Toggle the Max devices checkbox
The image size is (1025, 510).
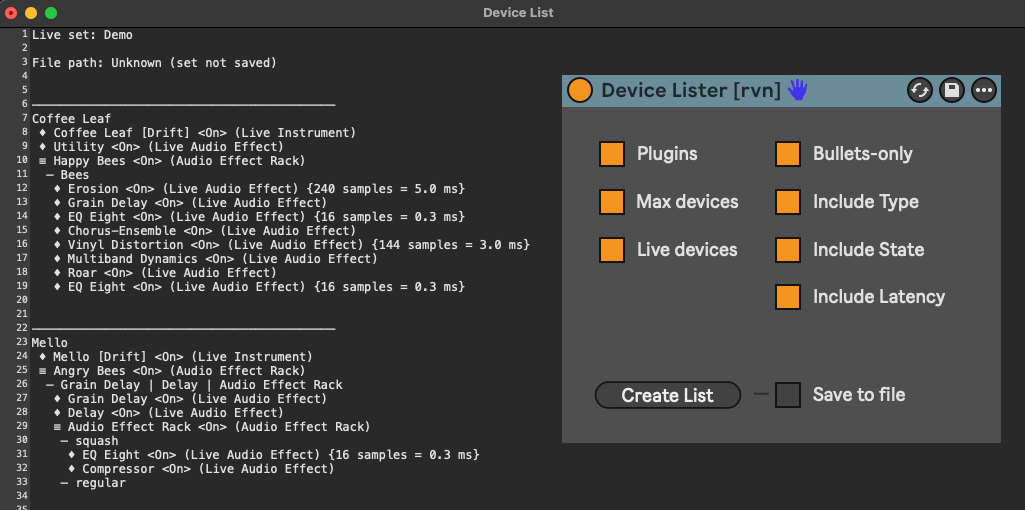(612, 202)
